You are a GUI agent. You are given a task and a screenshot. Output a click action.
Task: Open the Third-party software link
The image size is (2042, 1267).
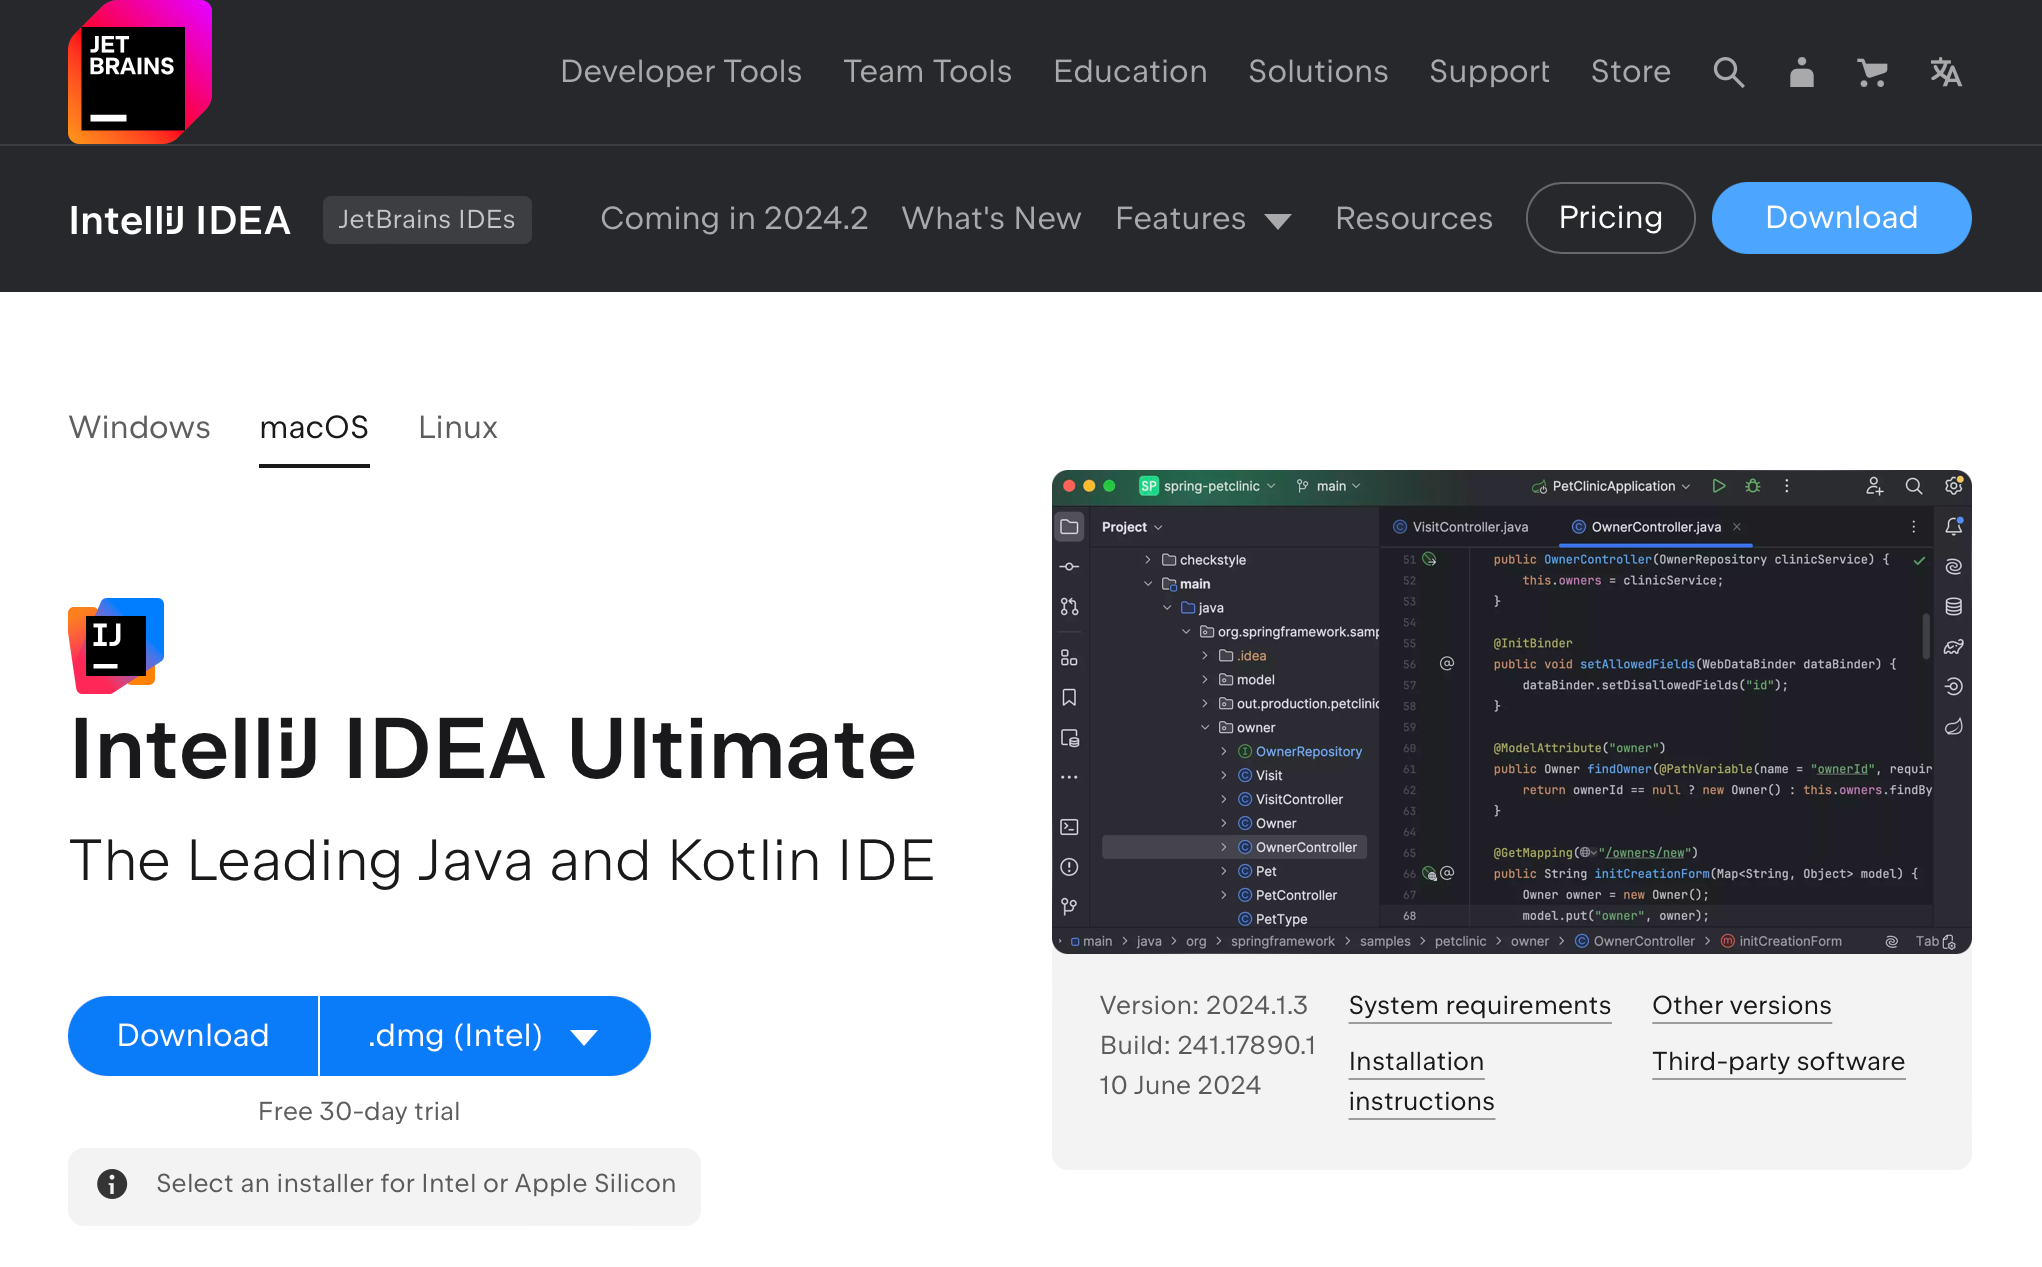click(1778, 1062)
